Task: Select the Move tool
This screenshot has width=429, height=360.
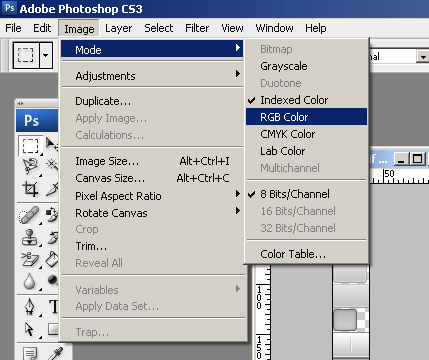Action: pyautogui.click(x=51, y=144)
